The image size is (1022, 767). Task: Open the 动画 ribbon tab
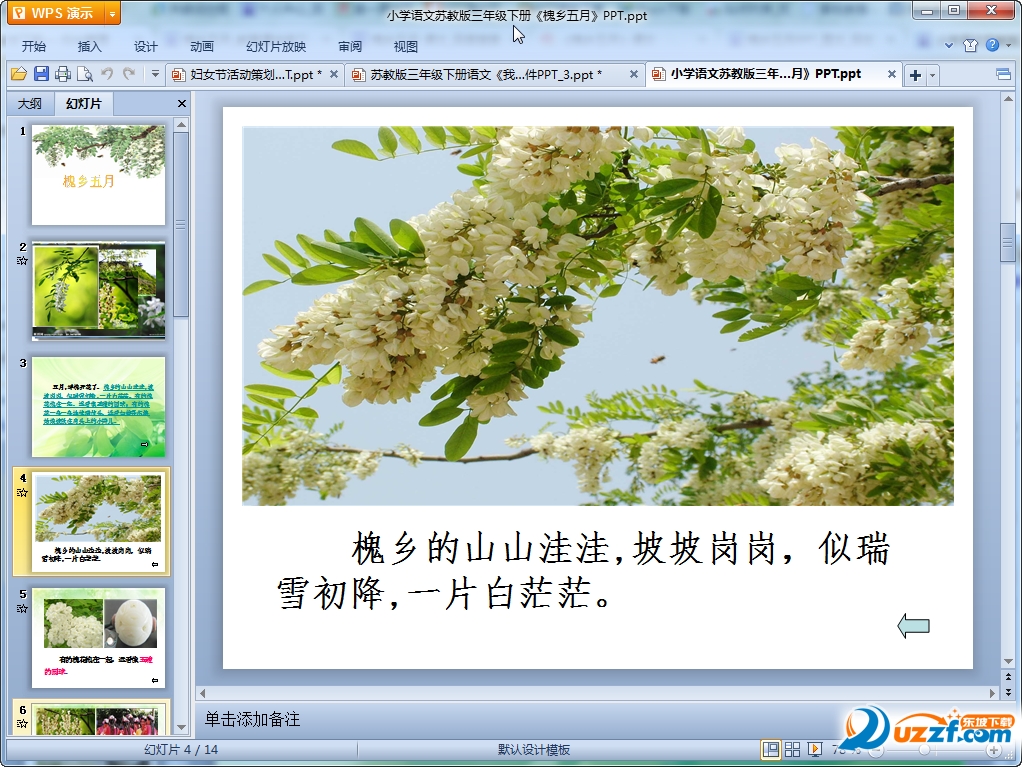click(201, 46)
